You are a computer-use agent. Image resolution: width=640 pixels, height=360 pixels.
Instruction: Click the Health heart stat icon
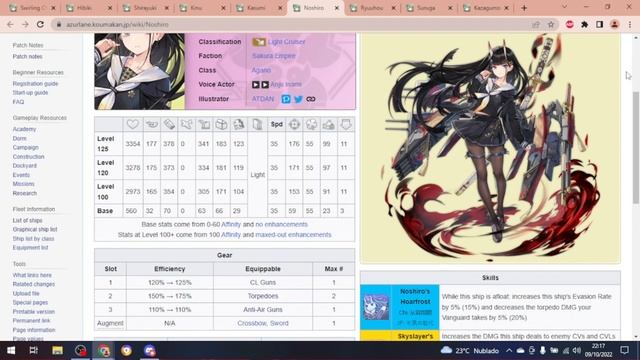133,124
